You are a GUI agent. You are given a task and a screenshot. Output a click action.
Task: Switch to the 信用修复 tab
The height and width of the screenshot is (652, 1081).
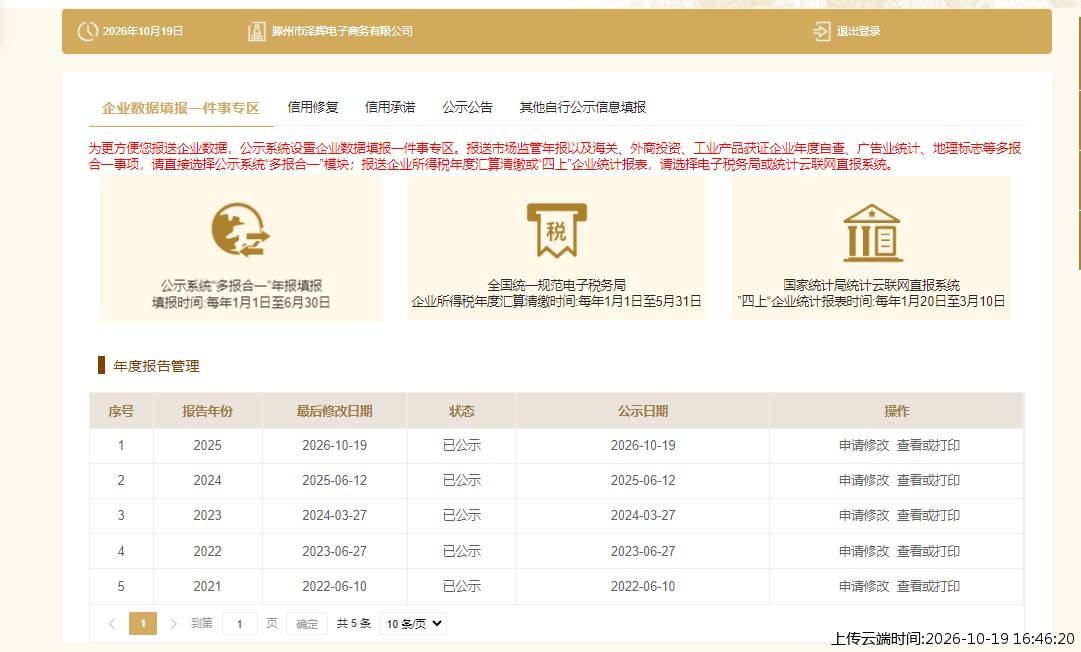[x=313, y=107]
